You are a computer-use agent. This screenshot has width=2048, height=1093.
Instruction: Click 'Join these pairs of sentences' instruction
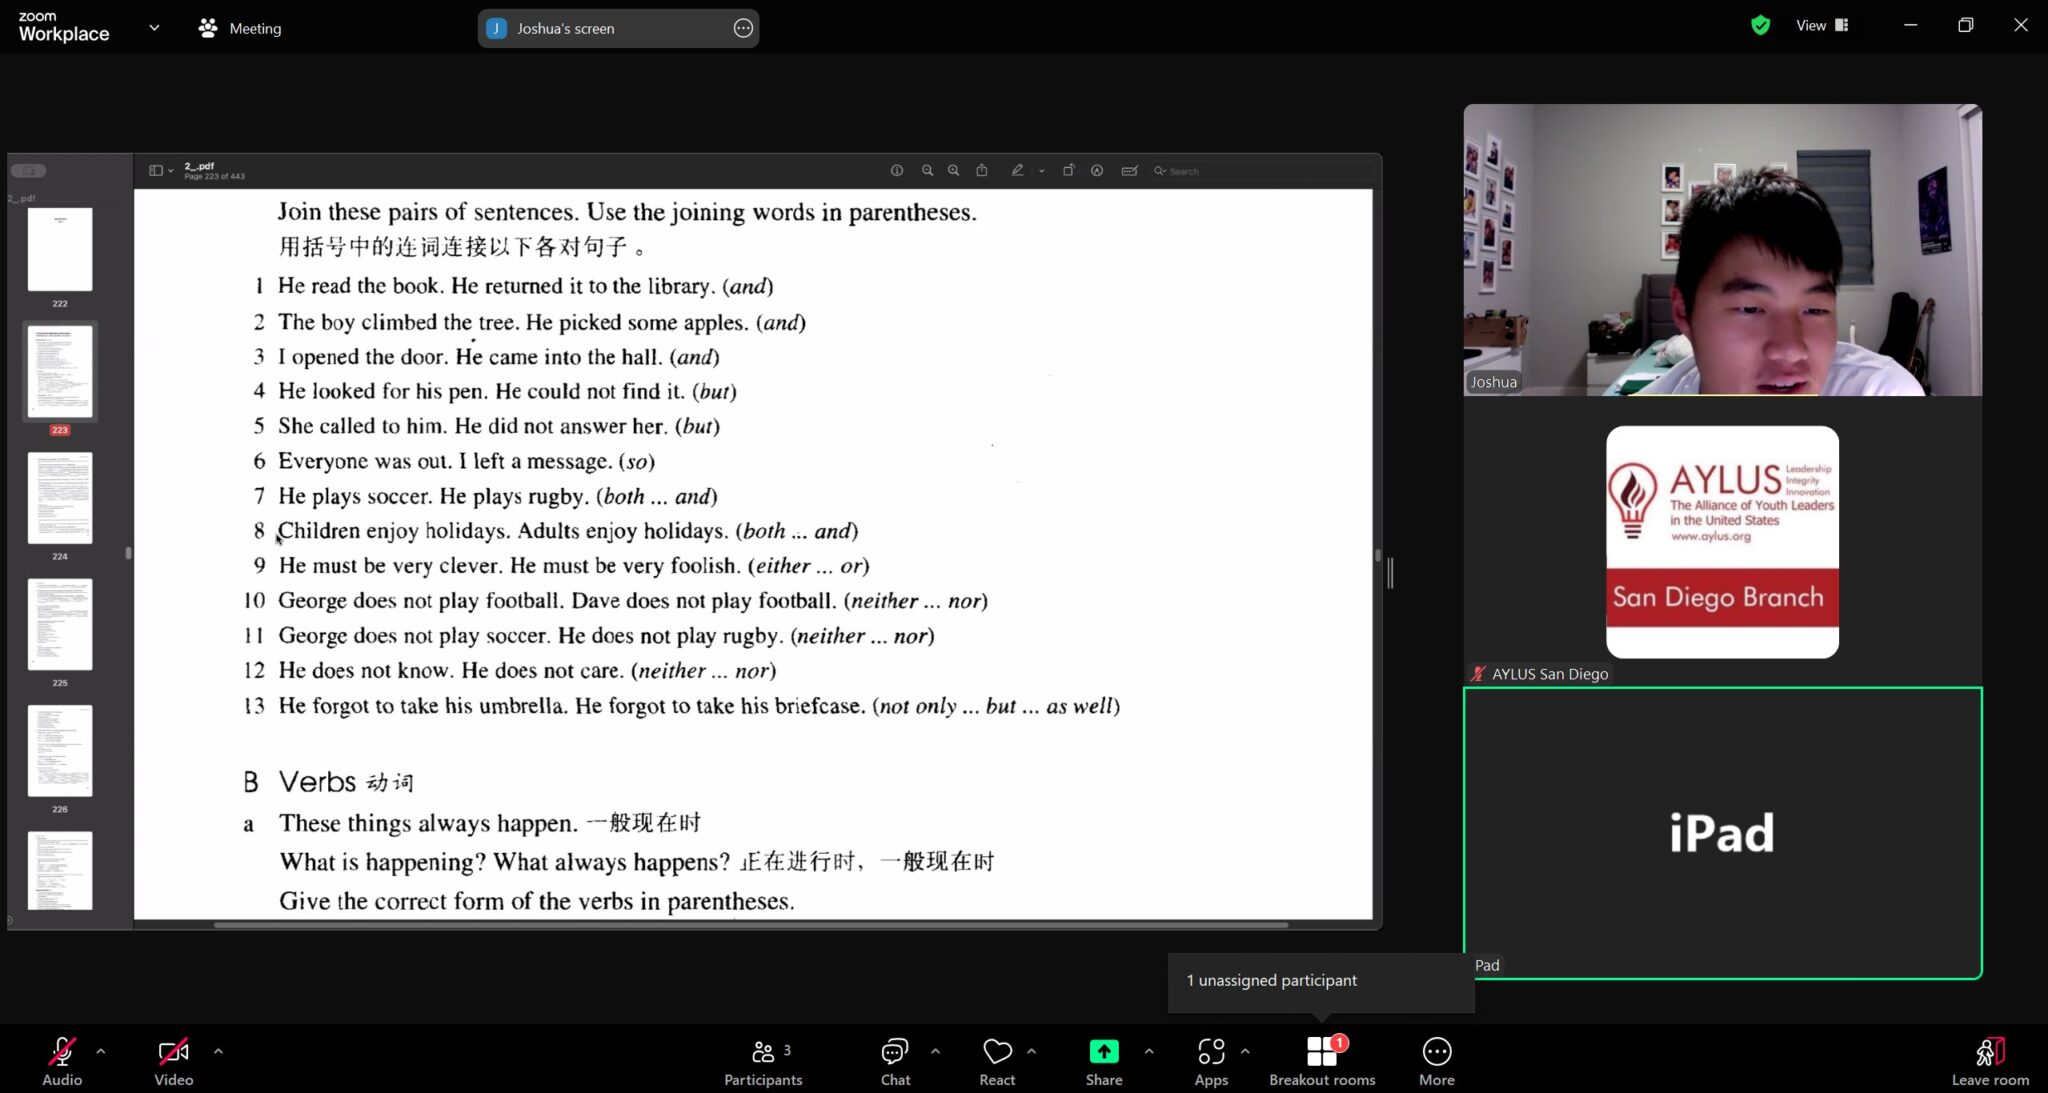click(627, 212)
